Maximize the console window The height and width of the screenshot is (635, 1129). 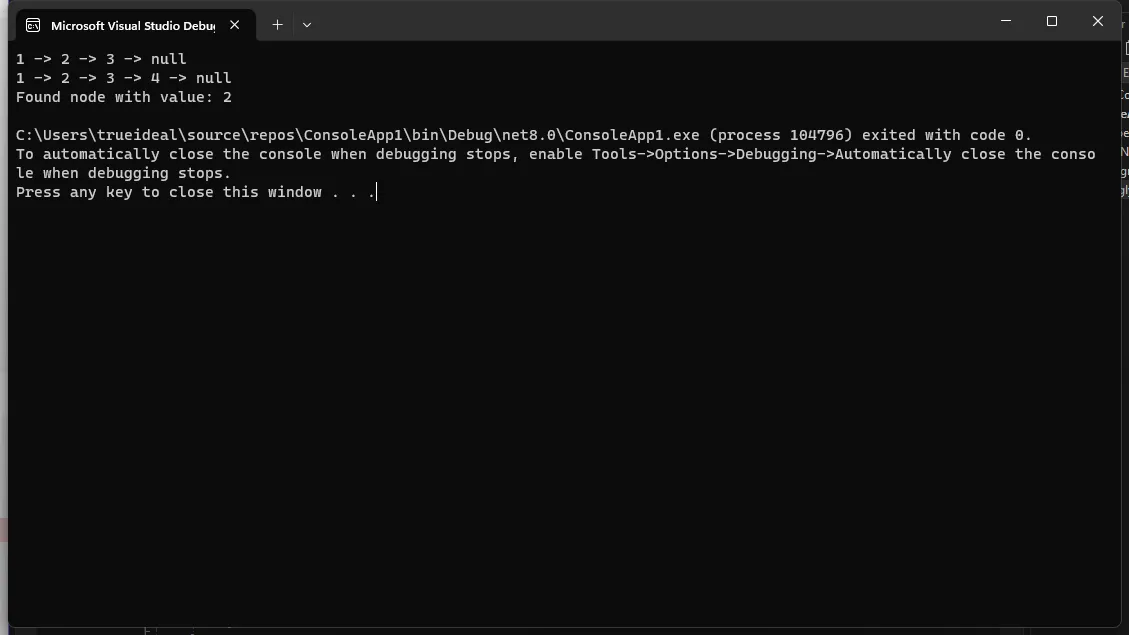1052,21
